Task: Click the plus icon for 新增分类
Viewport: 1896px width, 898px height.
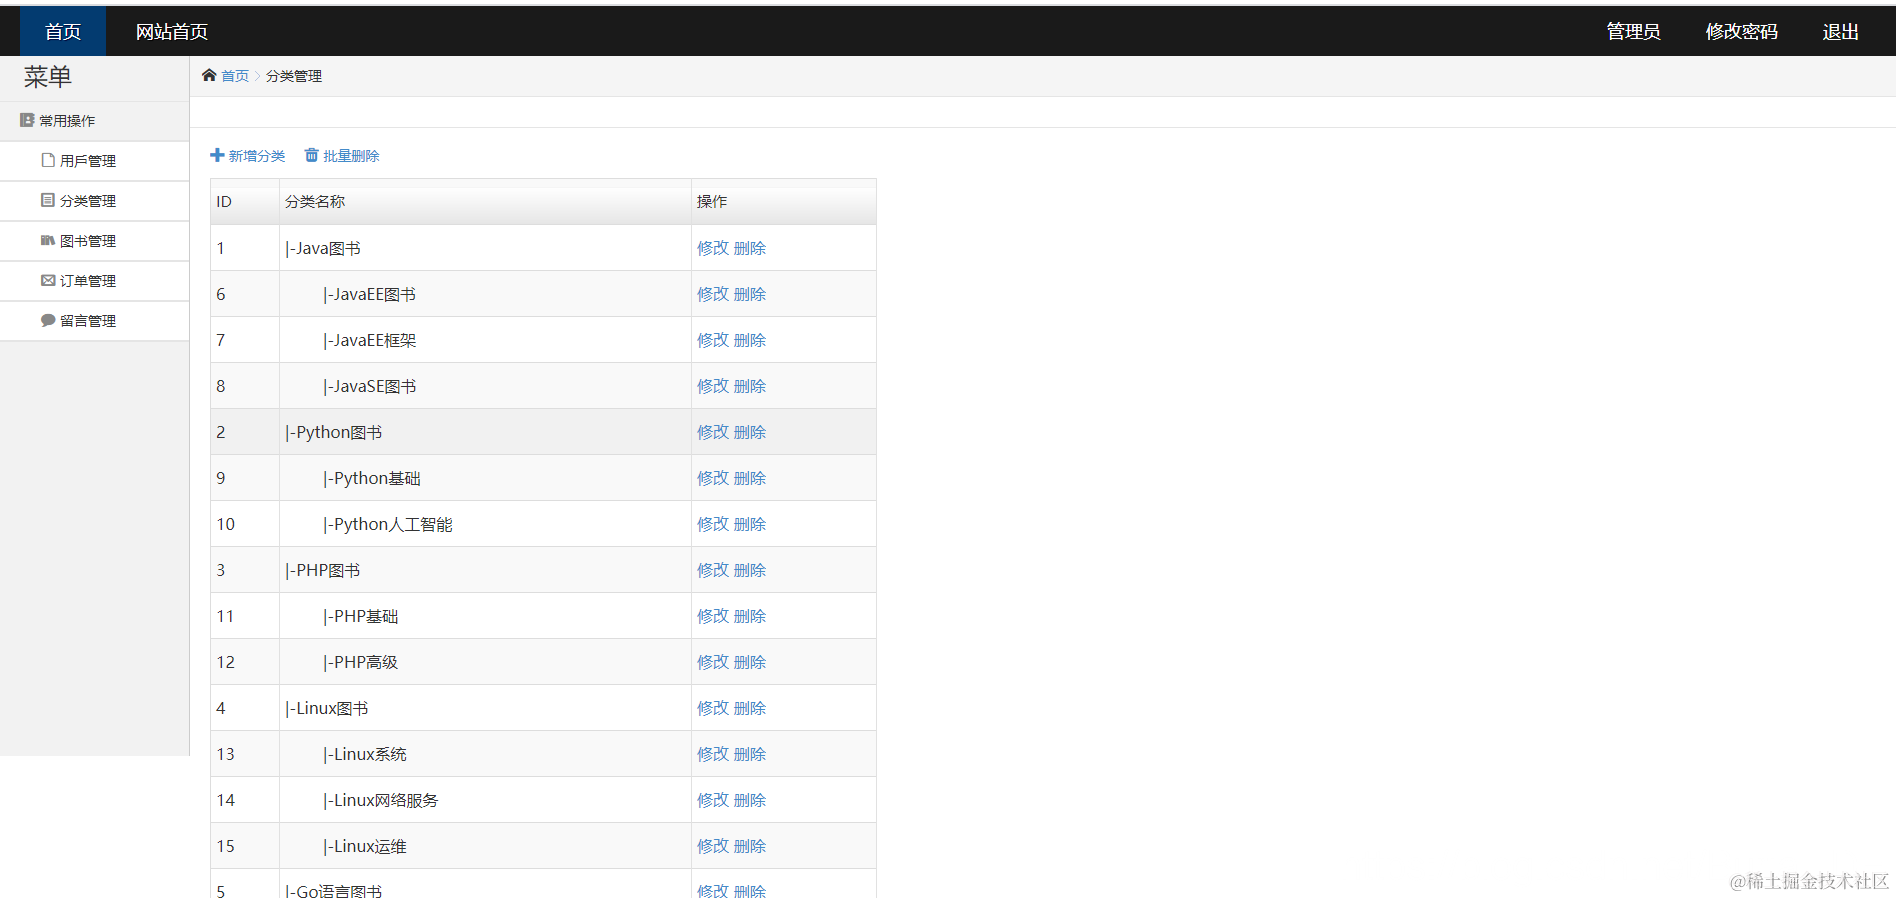Action: click(217, 155)
